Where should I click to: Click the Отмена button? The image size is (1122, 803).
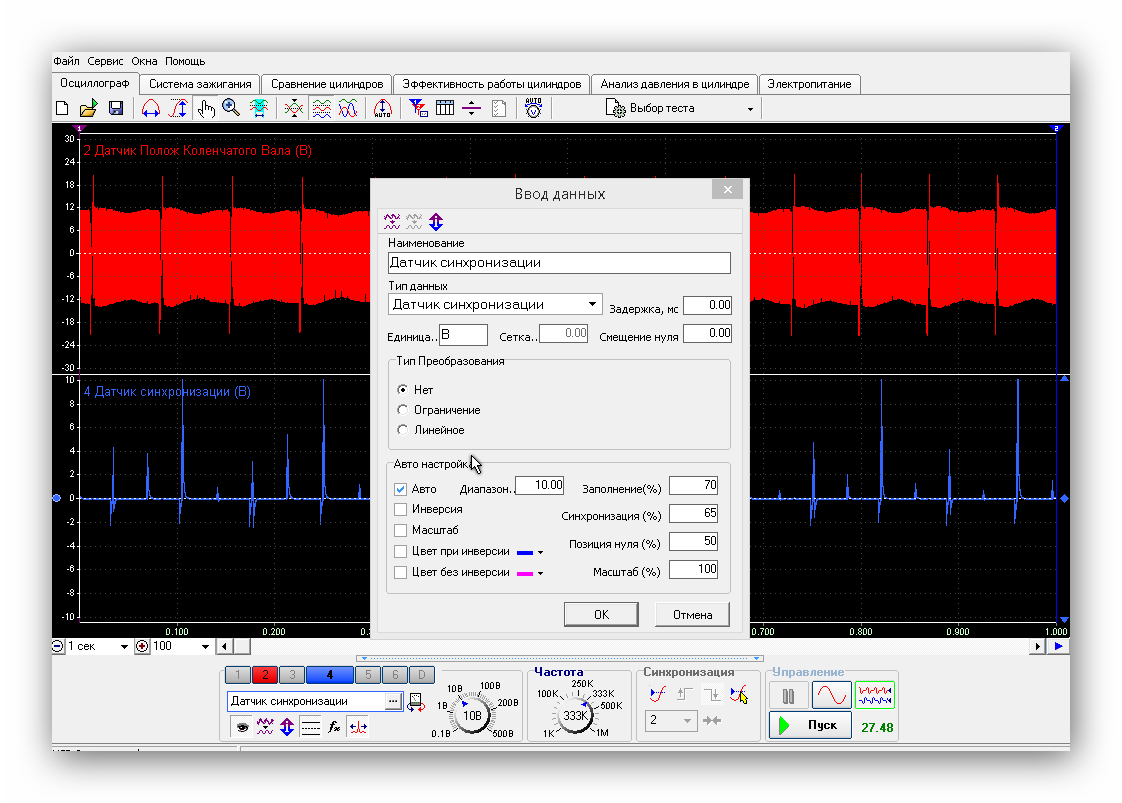[x=693, y=614]
